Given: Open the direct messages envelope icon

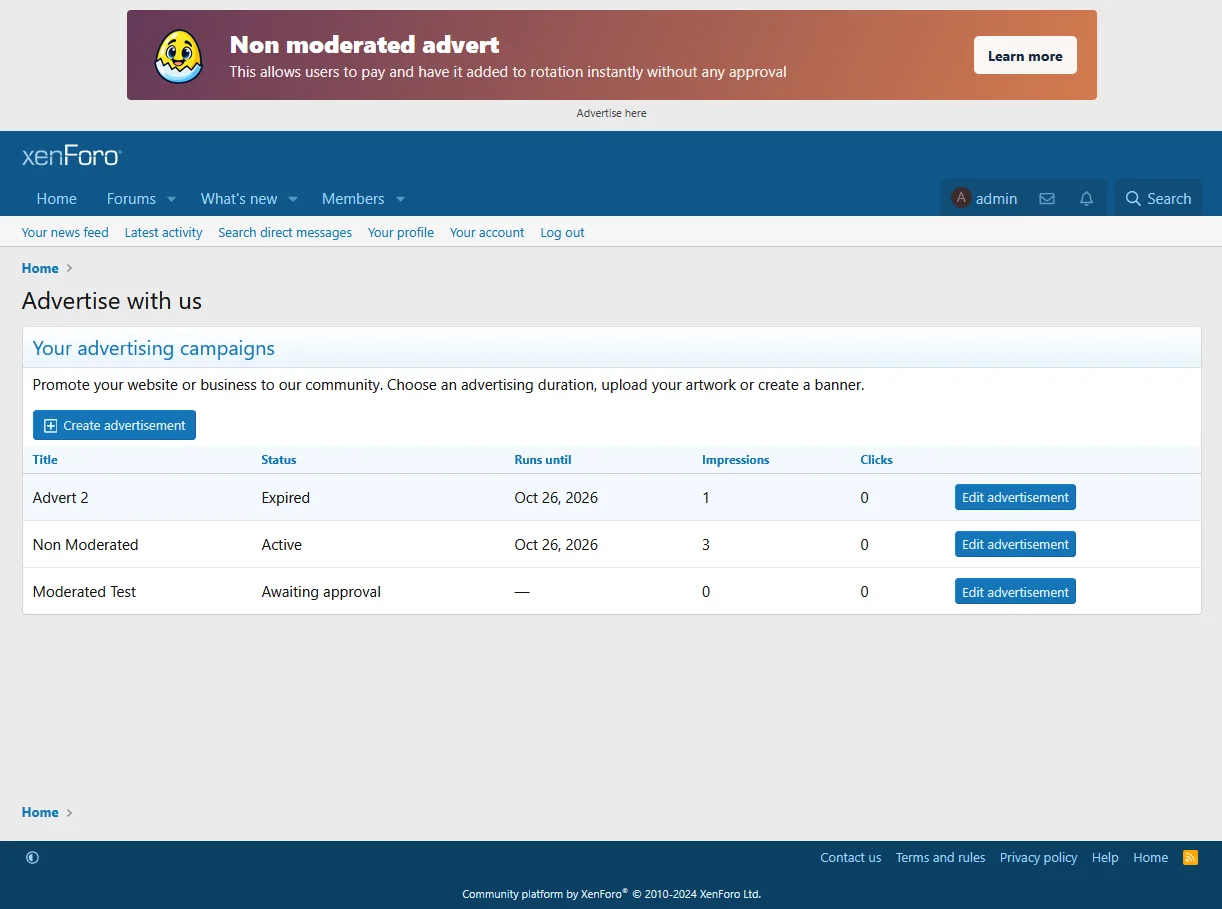Looking at the screenshot, I should (1047, 199).
